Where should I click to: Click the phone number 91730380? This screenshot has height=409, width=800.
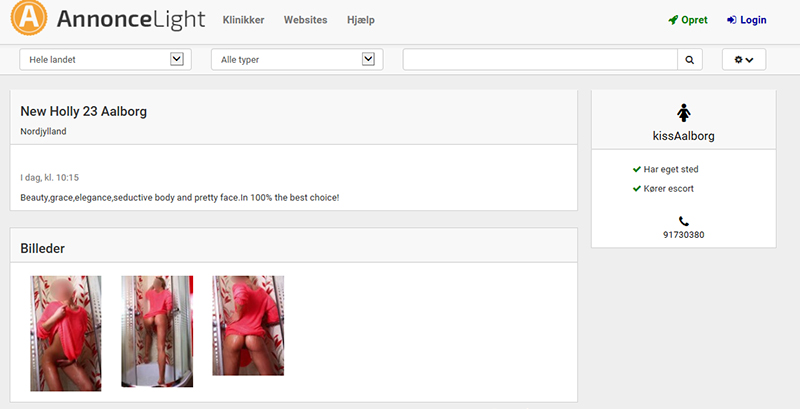point(684,235)
